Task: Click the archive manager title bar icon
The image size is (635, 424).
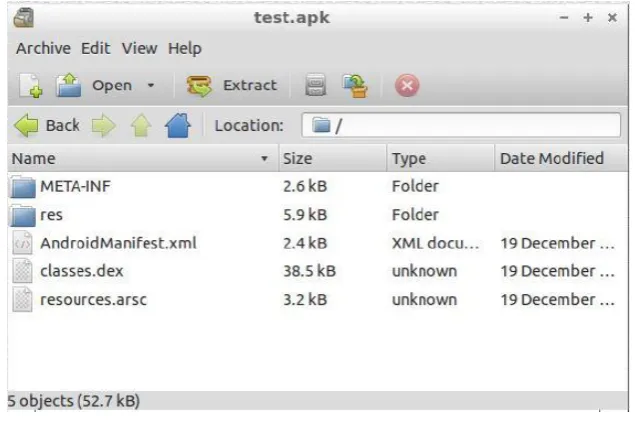Action: (x=23, y=18)
